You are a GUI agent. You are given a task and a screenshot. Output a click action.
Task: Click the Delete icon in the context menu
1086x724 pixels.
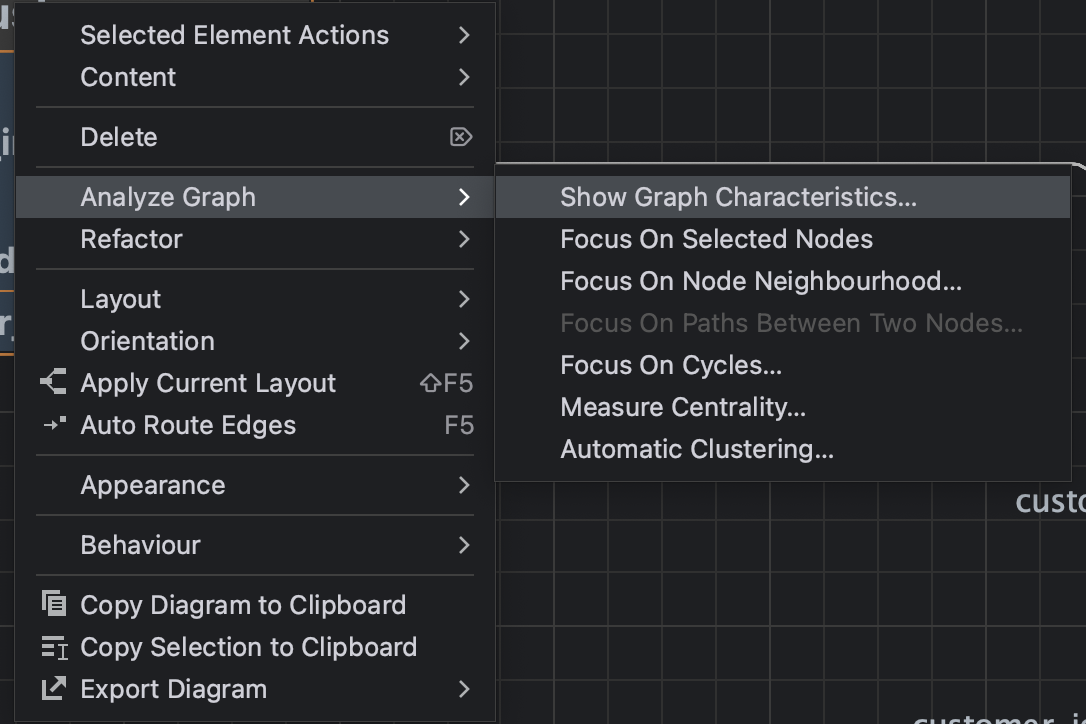coord(461,137)
